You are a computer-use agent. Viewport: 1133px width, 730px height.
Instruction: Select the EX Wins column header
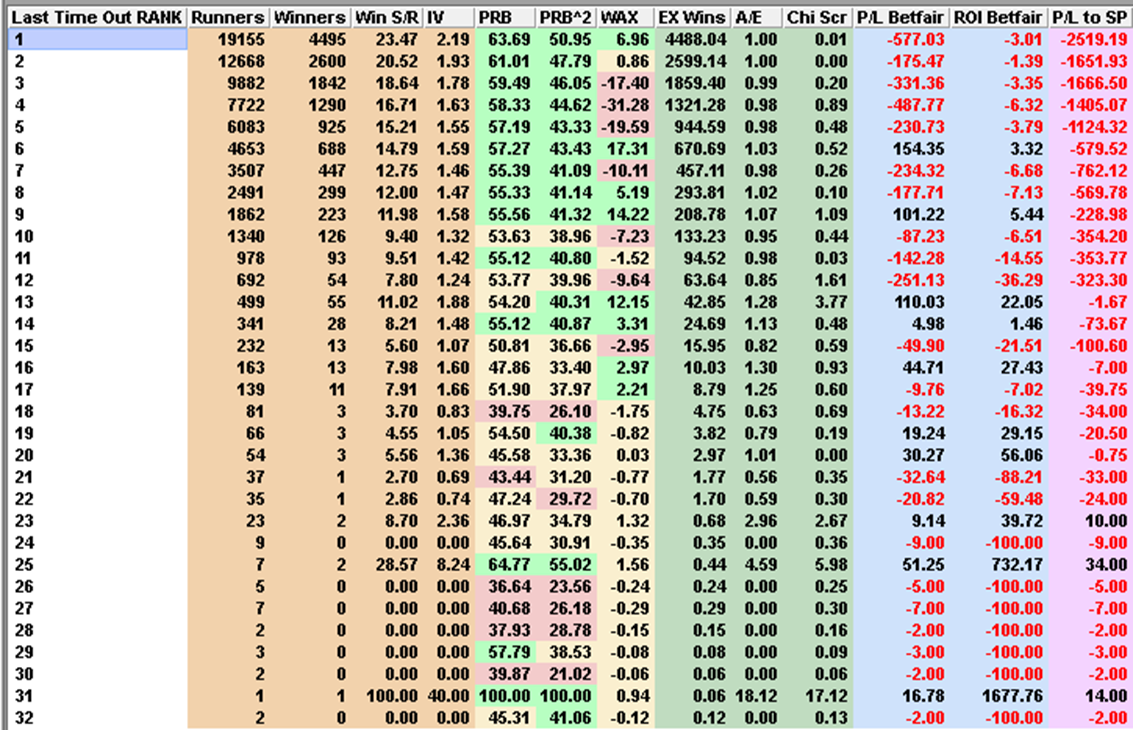pyautogui.click(x=693, y=18)
